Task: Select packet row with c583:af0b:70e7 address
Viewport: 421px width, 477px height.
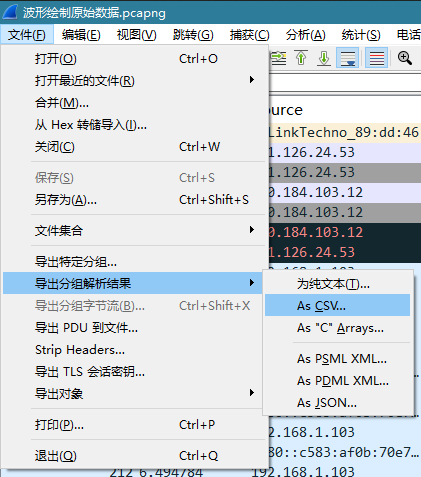Action: click(x=345, y=452)
